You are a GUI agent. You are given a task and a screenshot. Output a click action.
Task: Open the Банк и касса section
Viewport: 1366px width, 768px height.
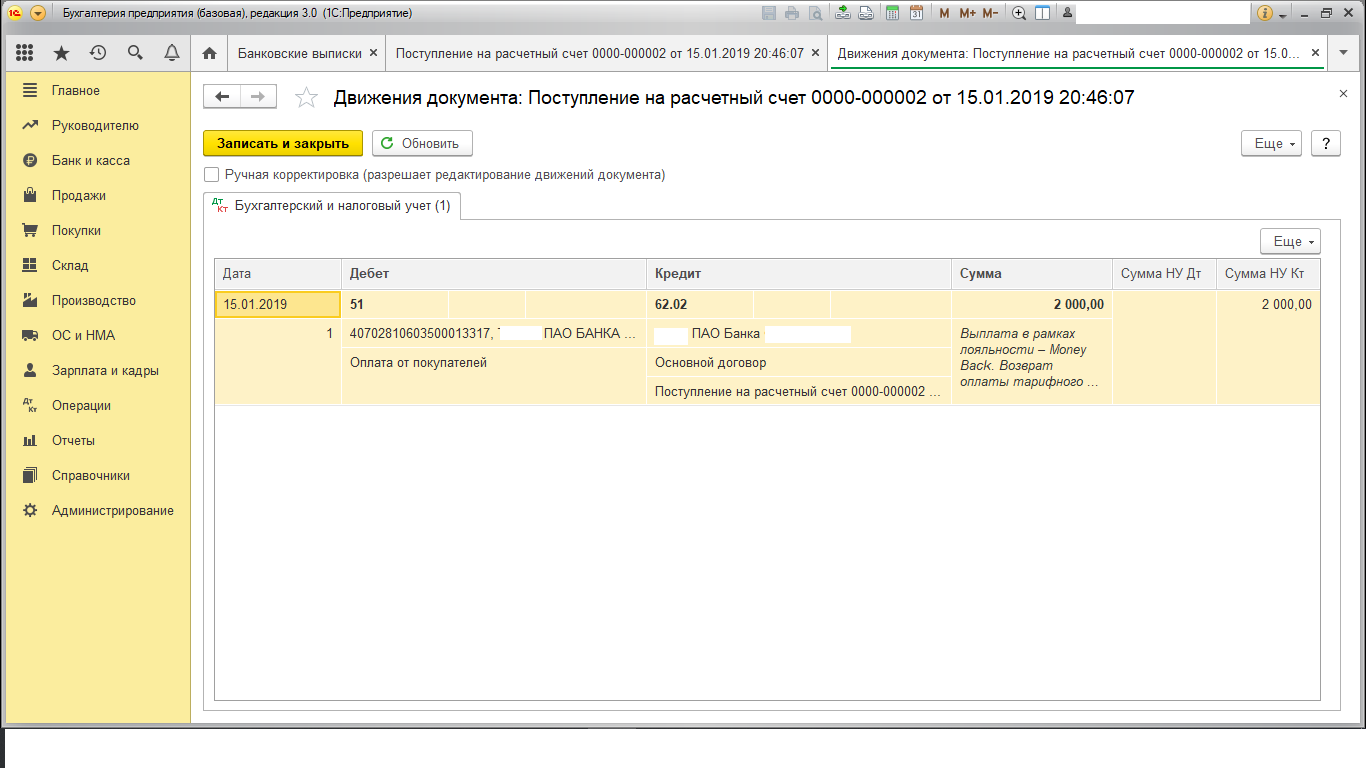click(x=90, y=160)
